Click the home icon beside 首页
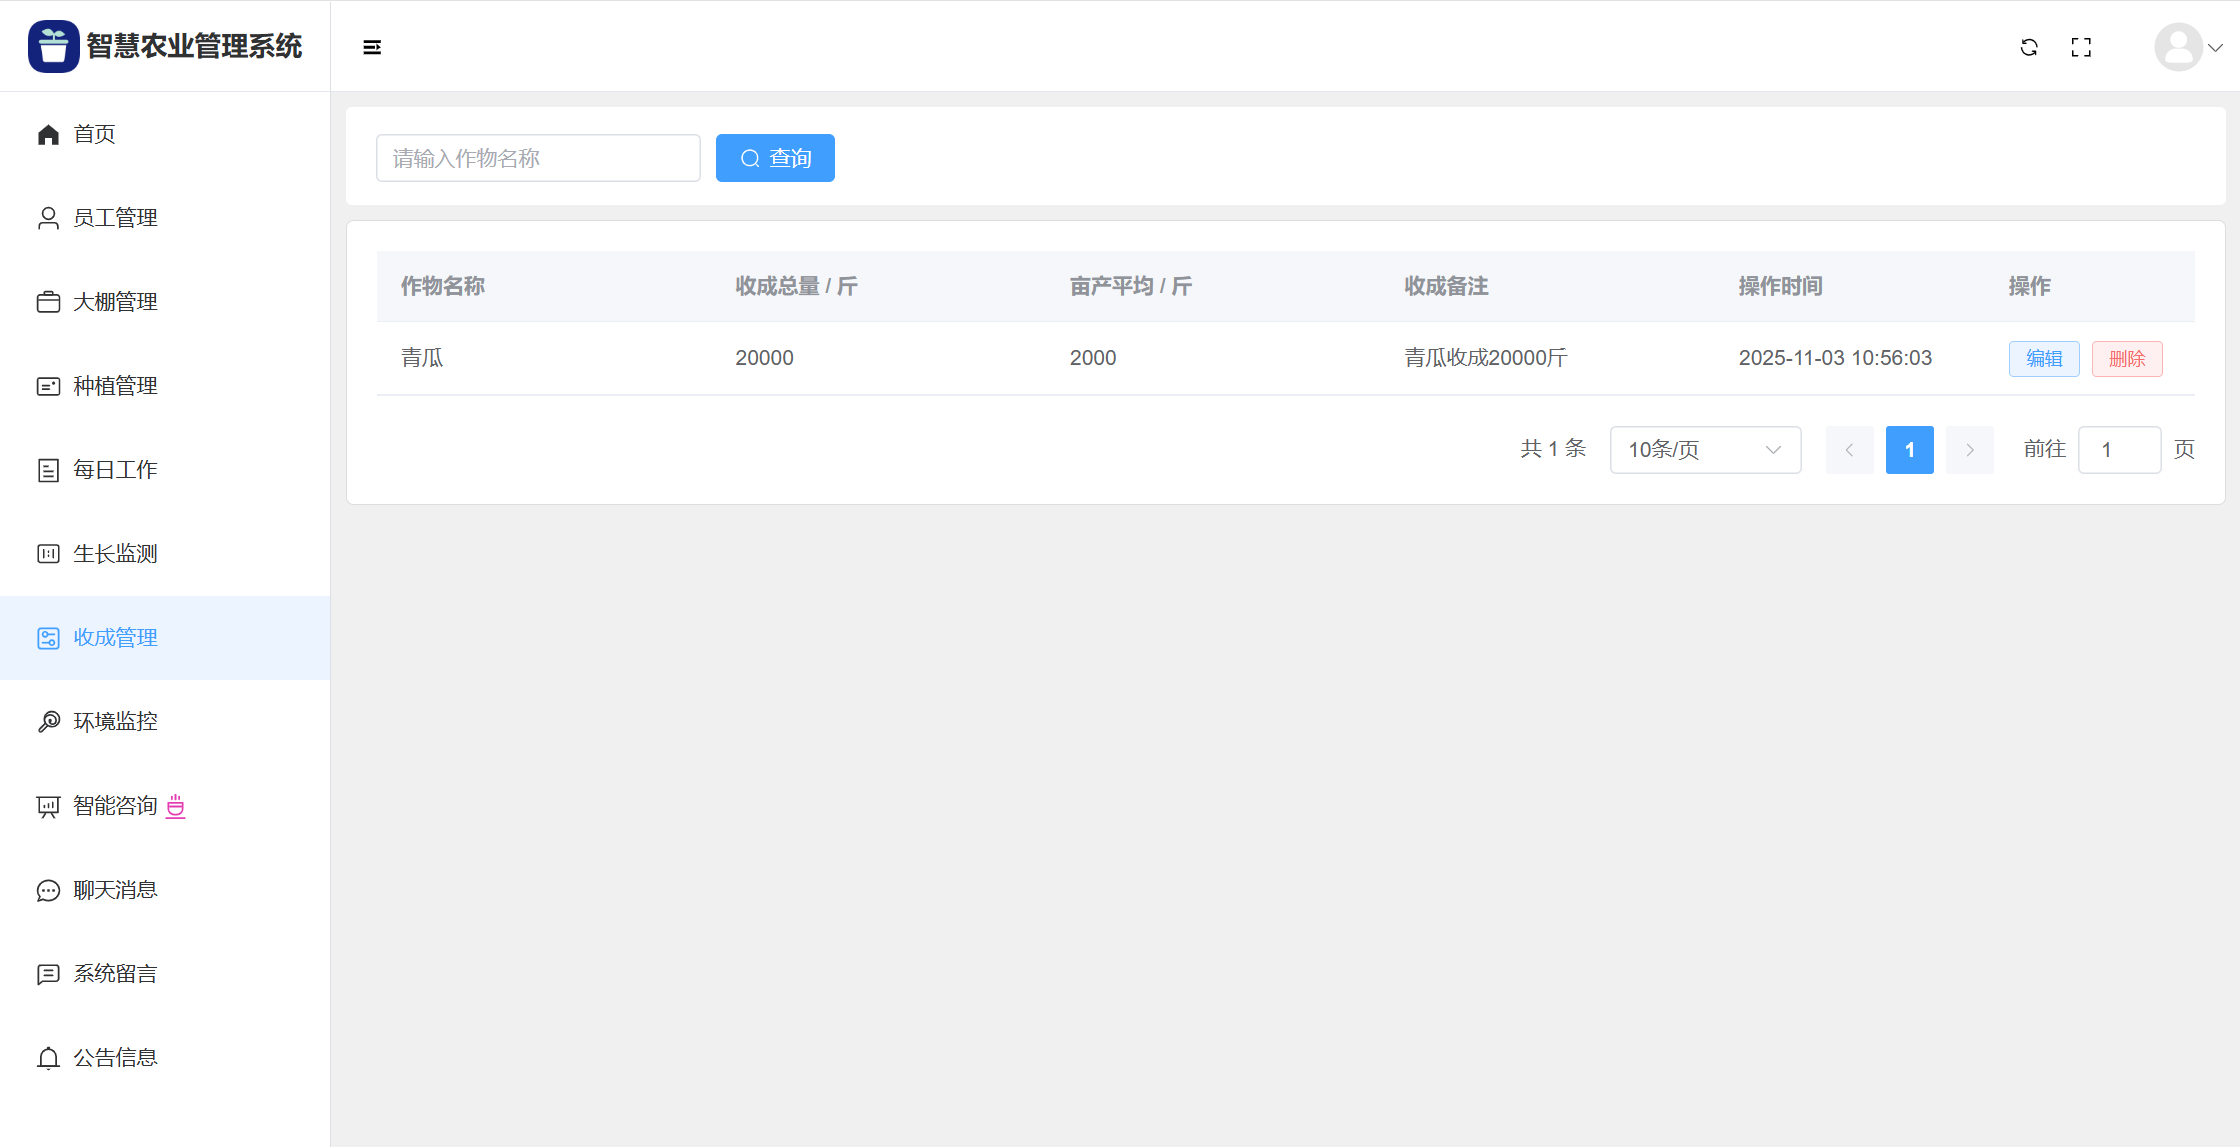The image size is (2240, 1147). coord(48,134)
